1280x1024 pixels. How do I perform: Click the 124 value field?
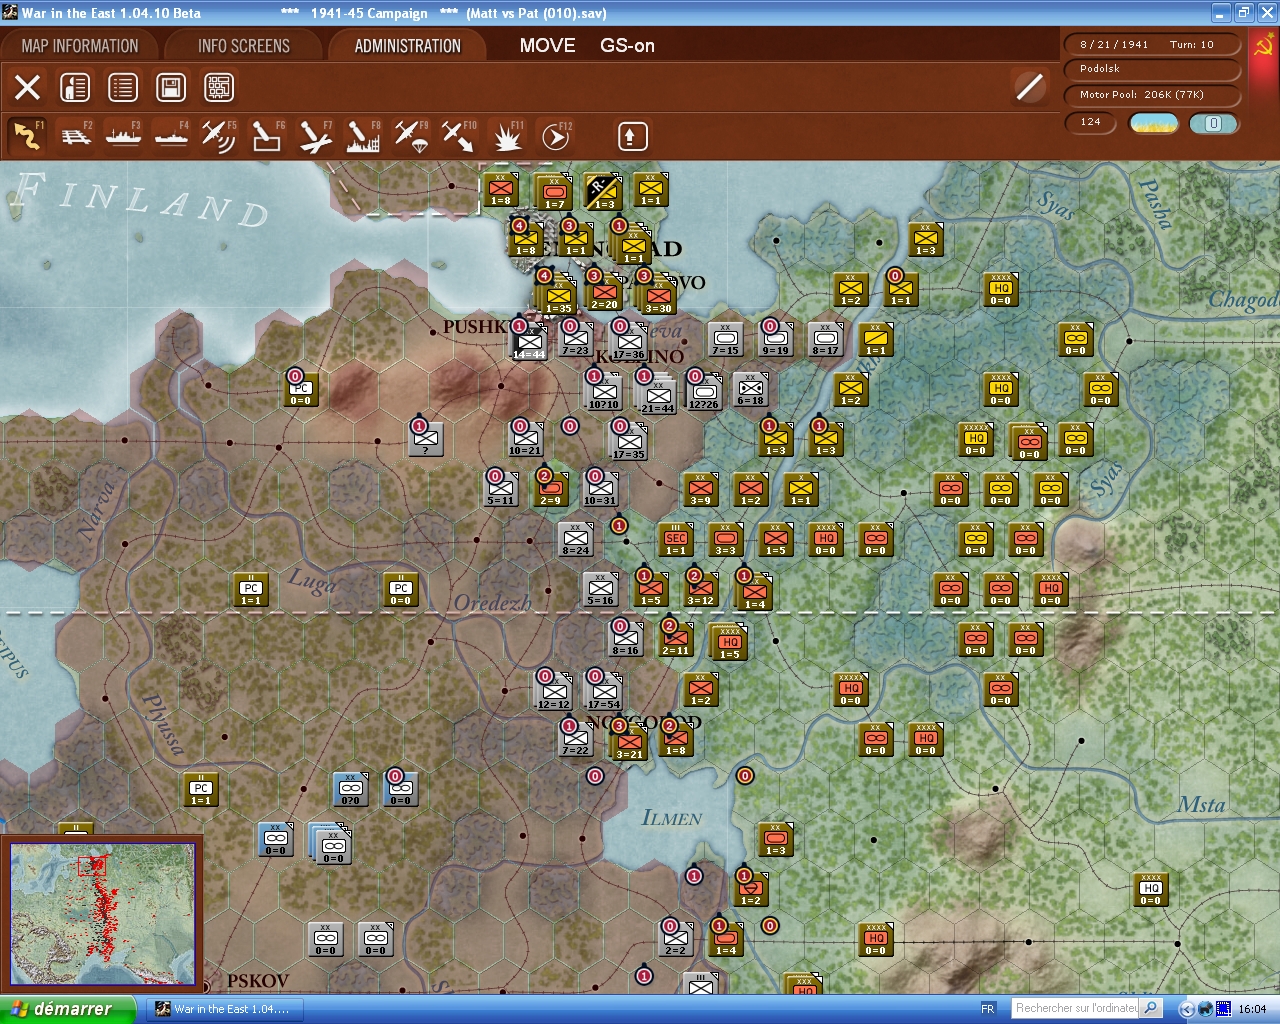[x=1092, y=122]
